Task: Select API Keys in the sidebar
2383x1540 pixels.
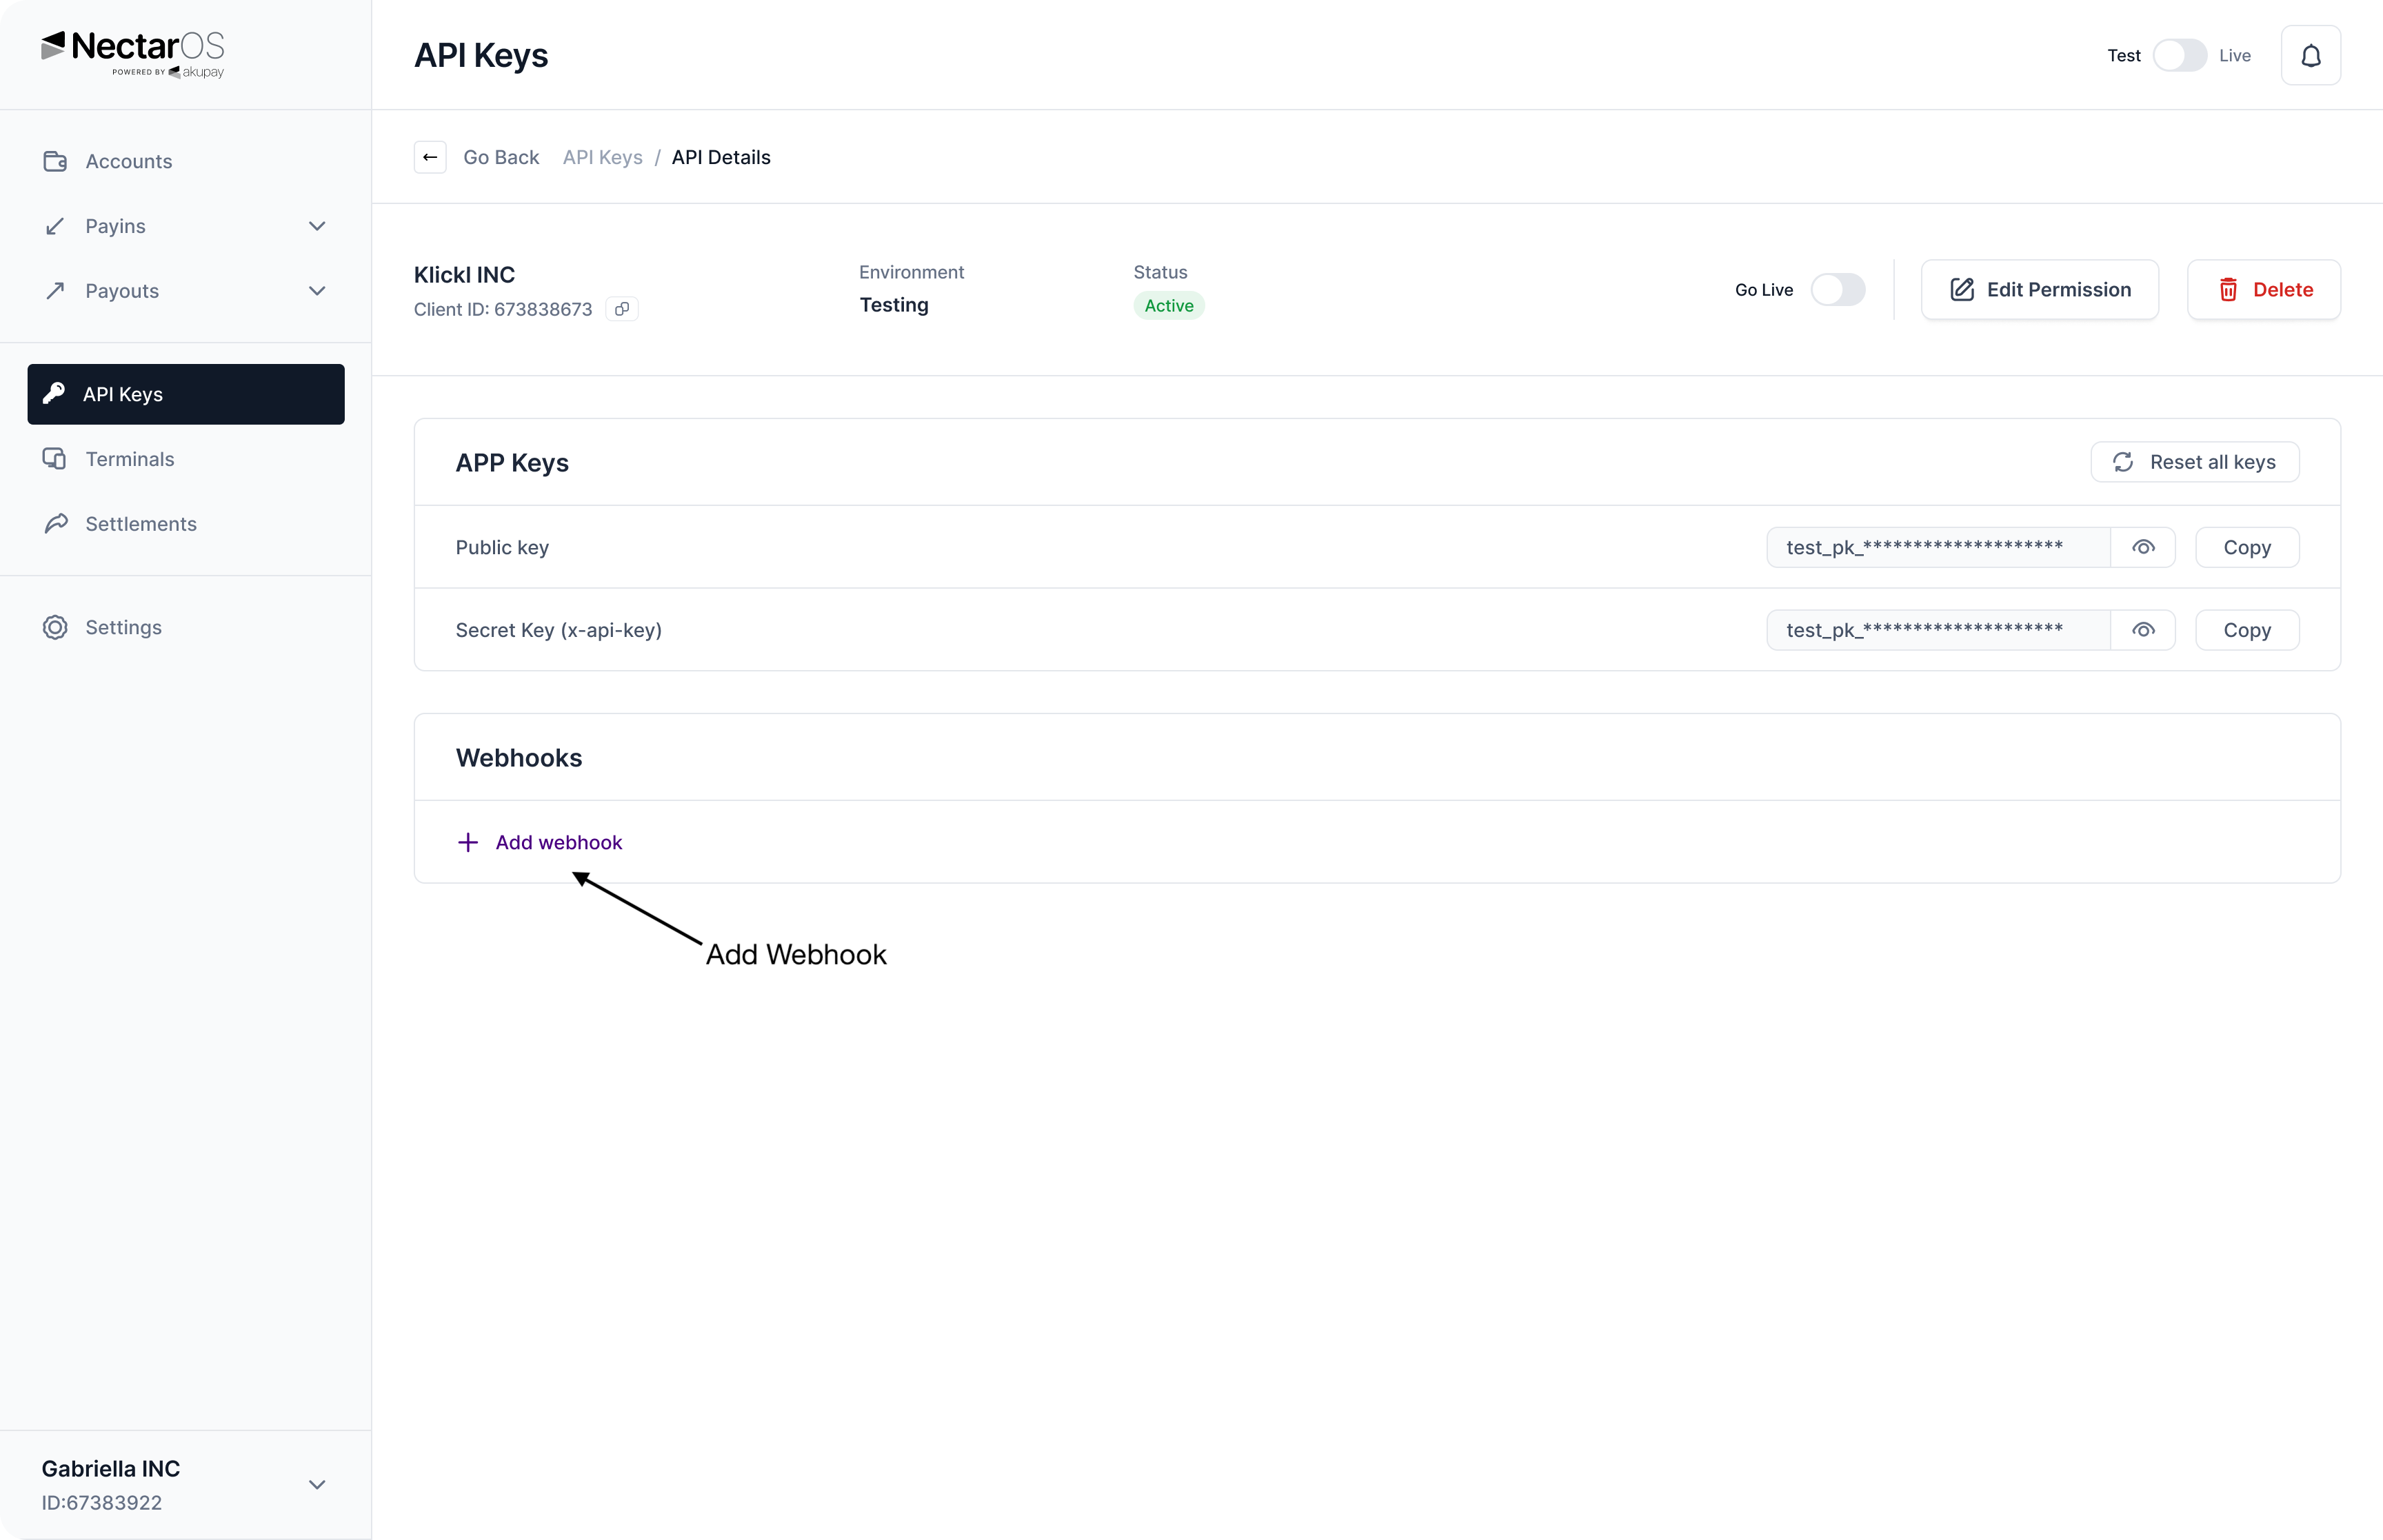Action: point(186,394)
